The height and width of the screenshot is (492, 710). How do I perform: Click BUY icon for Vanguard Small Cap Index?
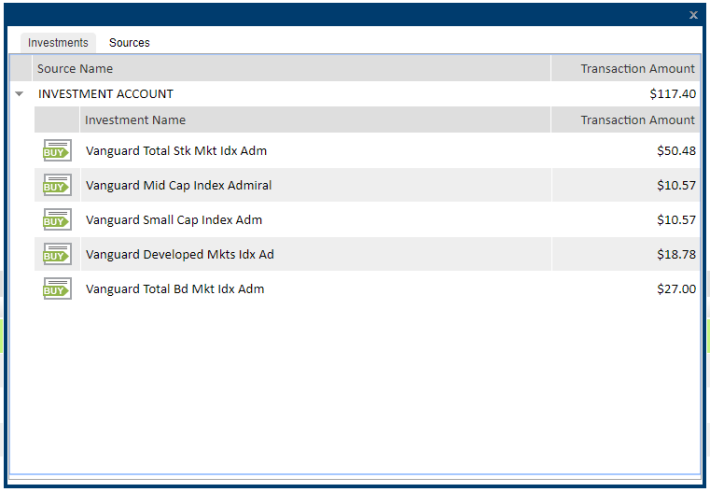pyautogui.click(x=57, y=220)
